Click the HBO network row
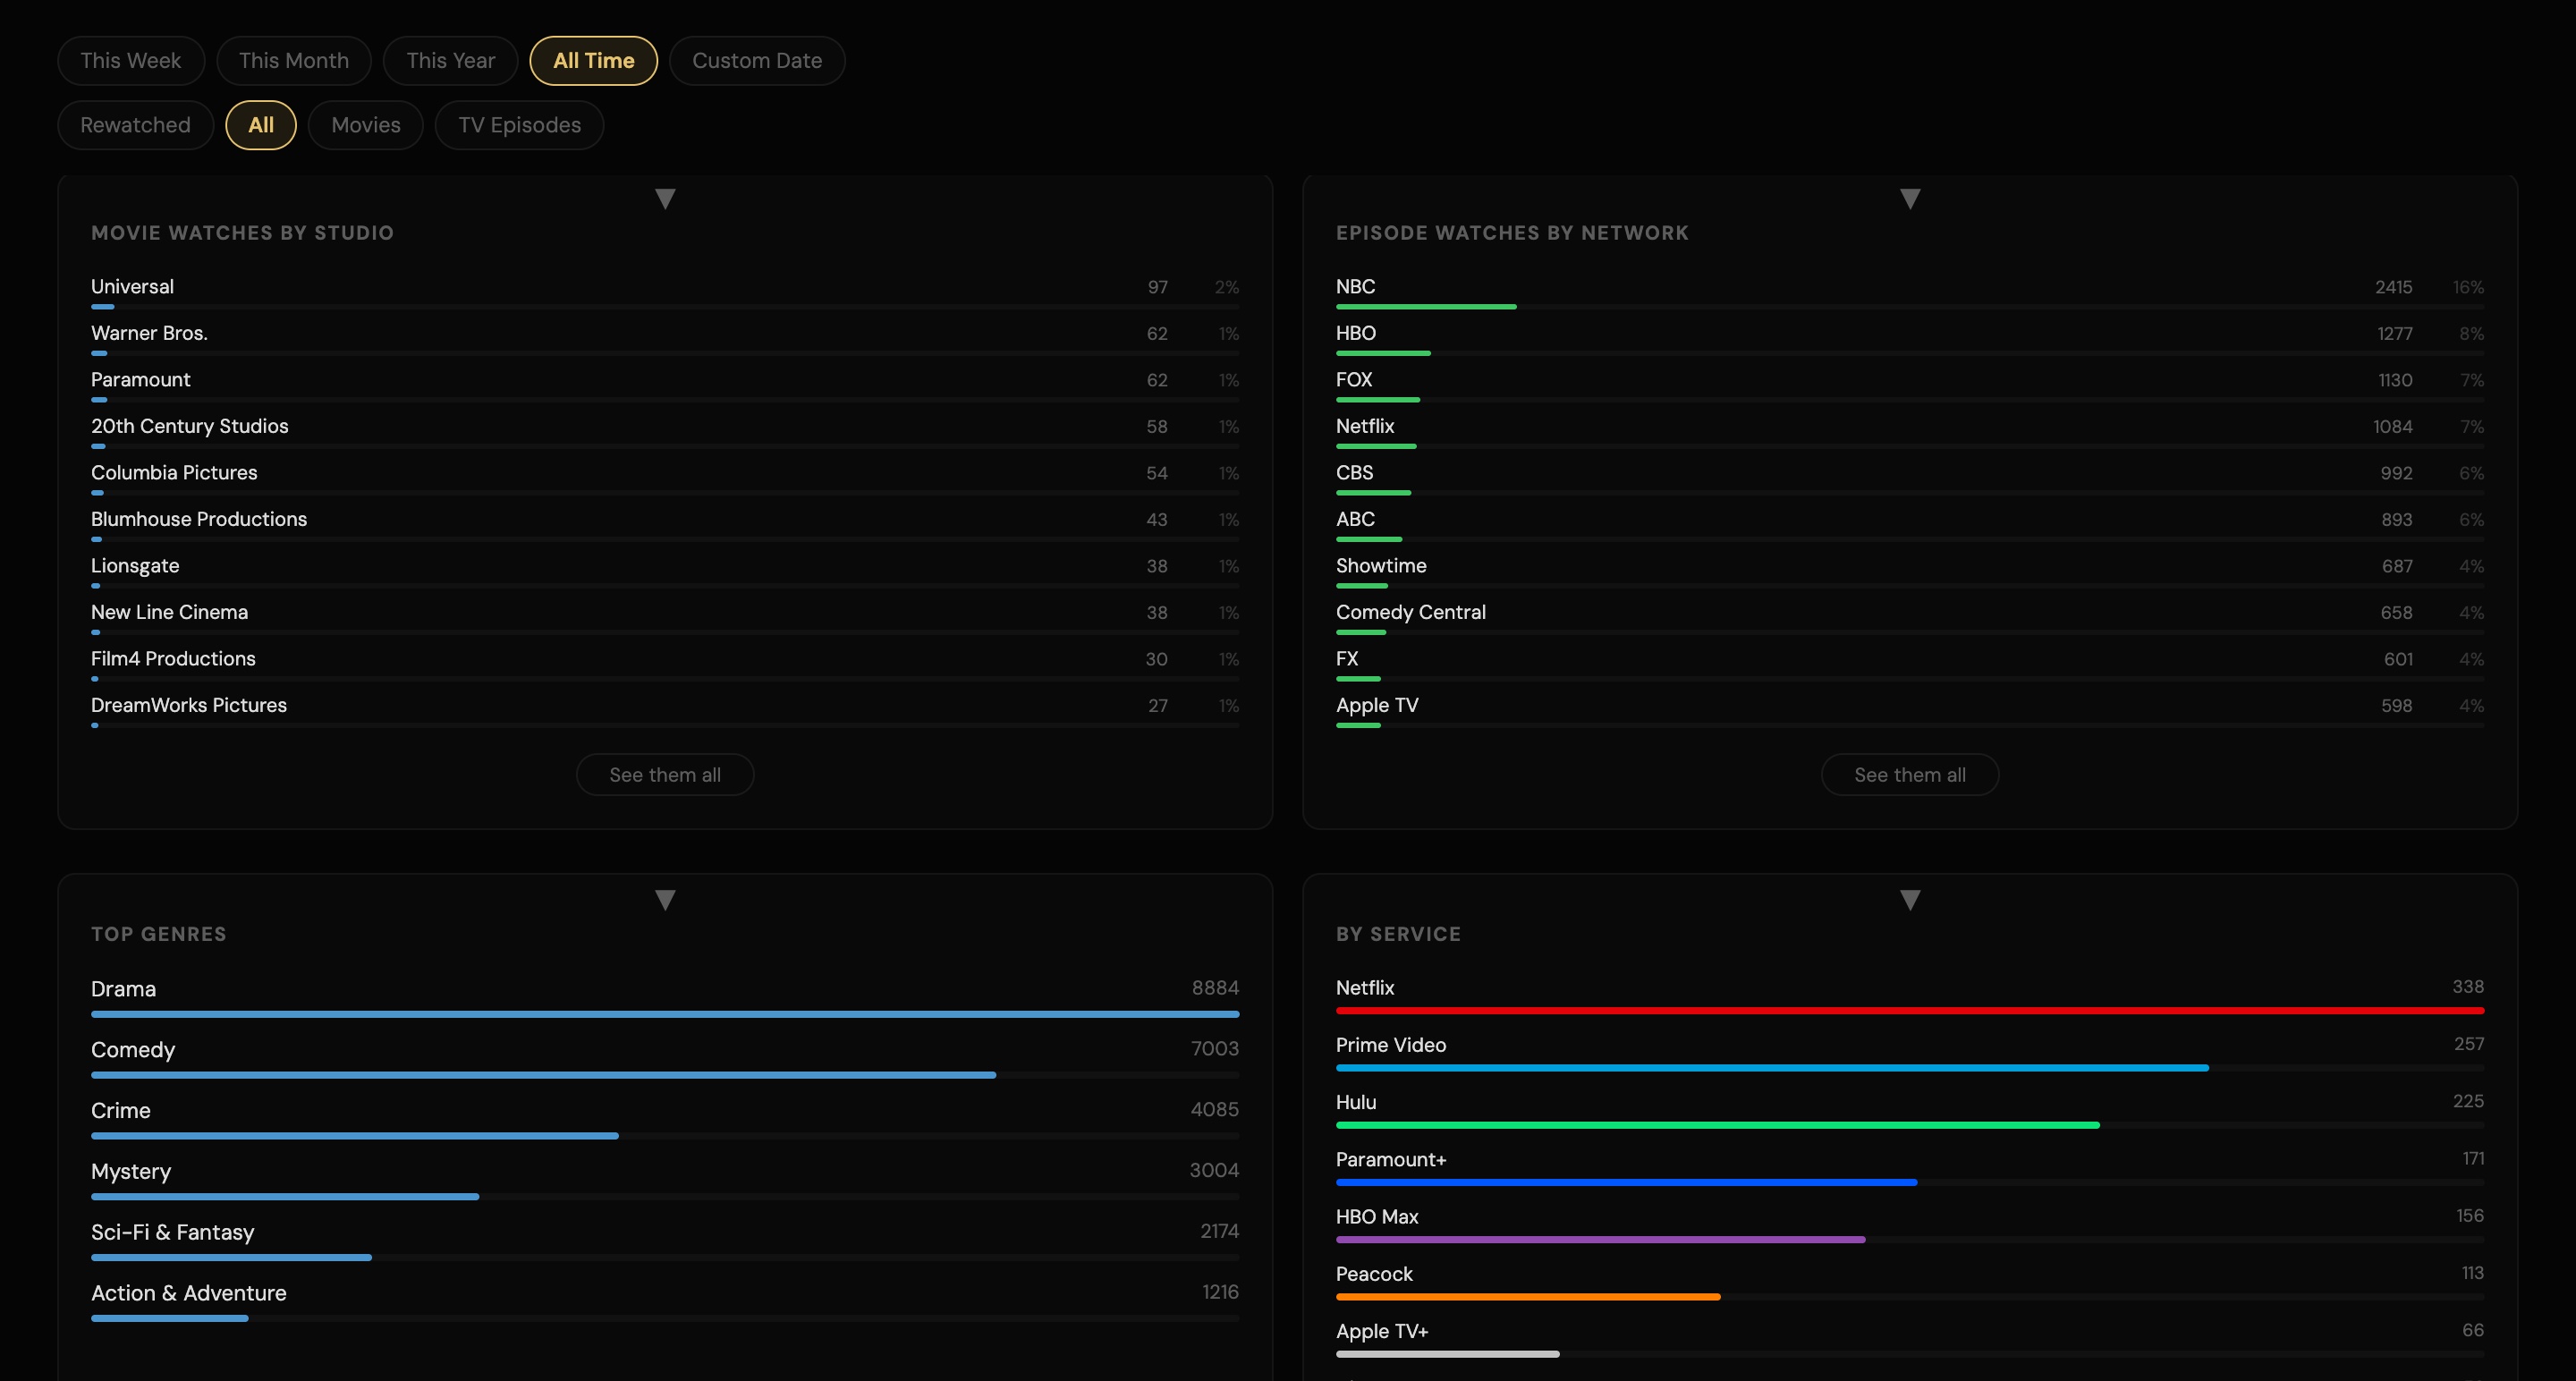The width and height of the screenshot is (2576, 1381). [x=1910, y=338]
